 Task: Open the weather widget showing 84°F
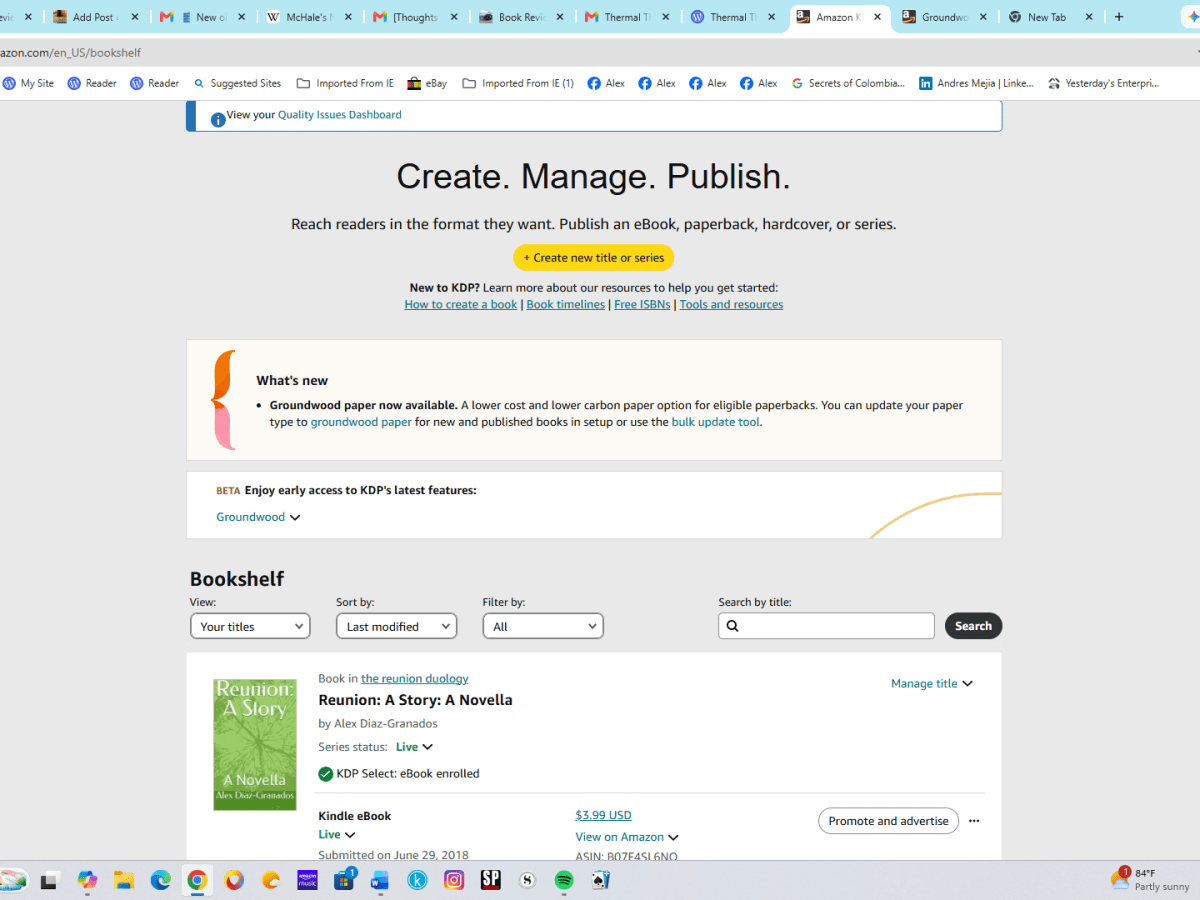click(1150, 880)
